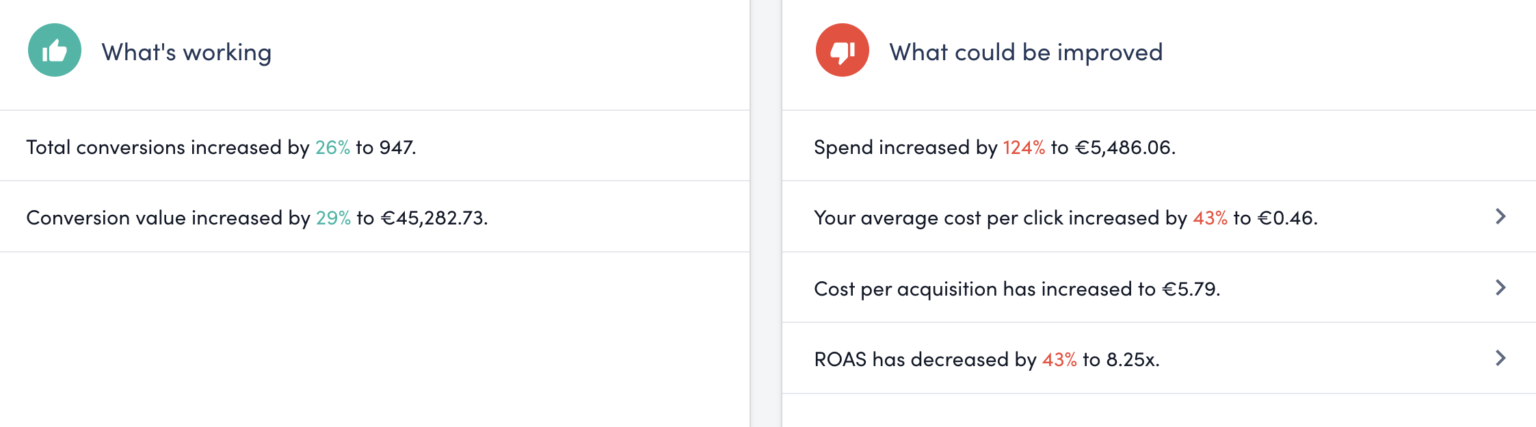Click the red thumbs-down icon

(x=842, y=51)
